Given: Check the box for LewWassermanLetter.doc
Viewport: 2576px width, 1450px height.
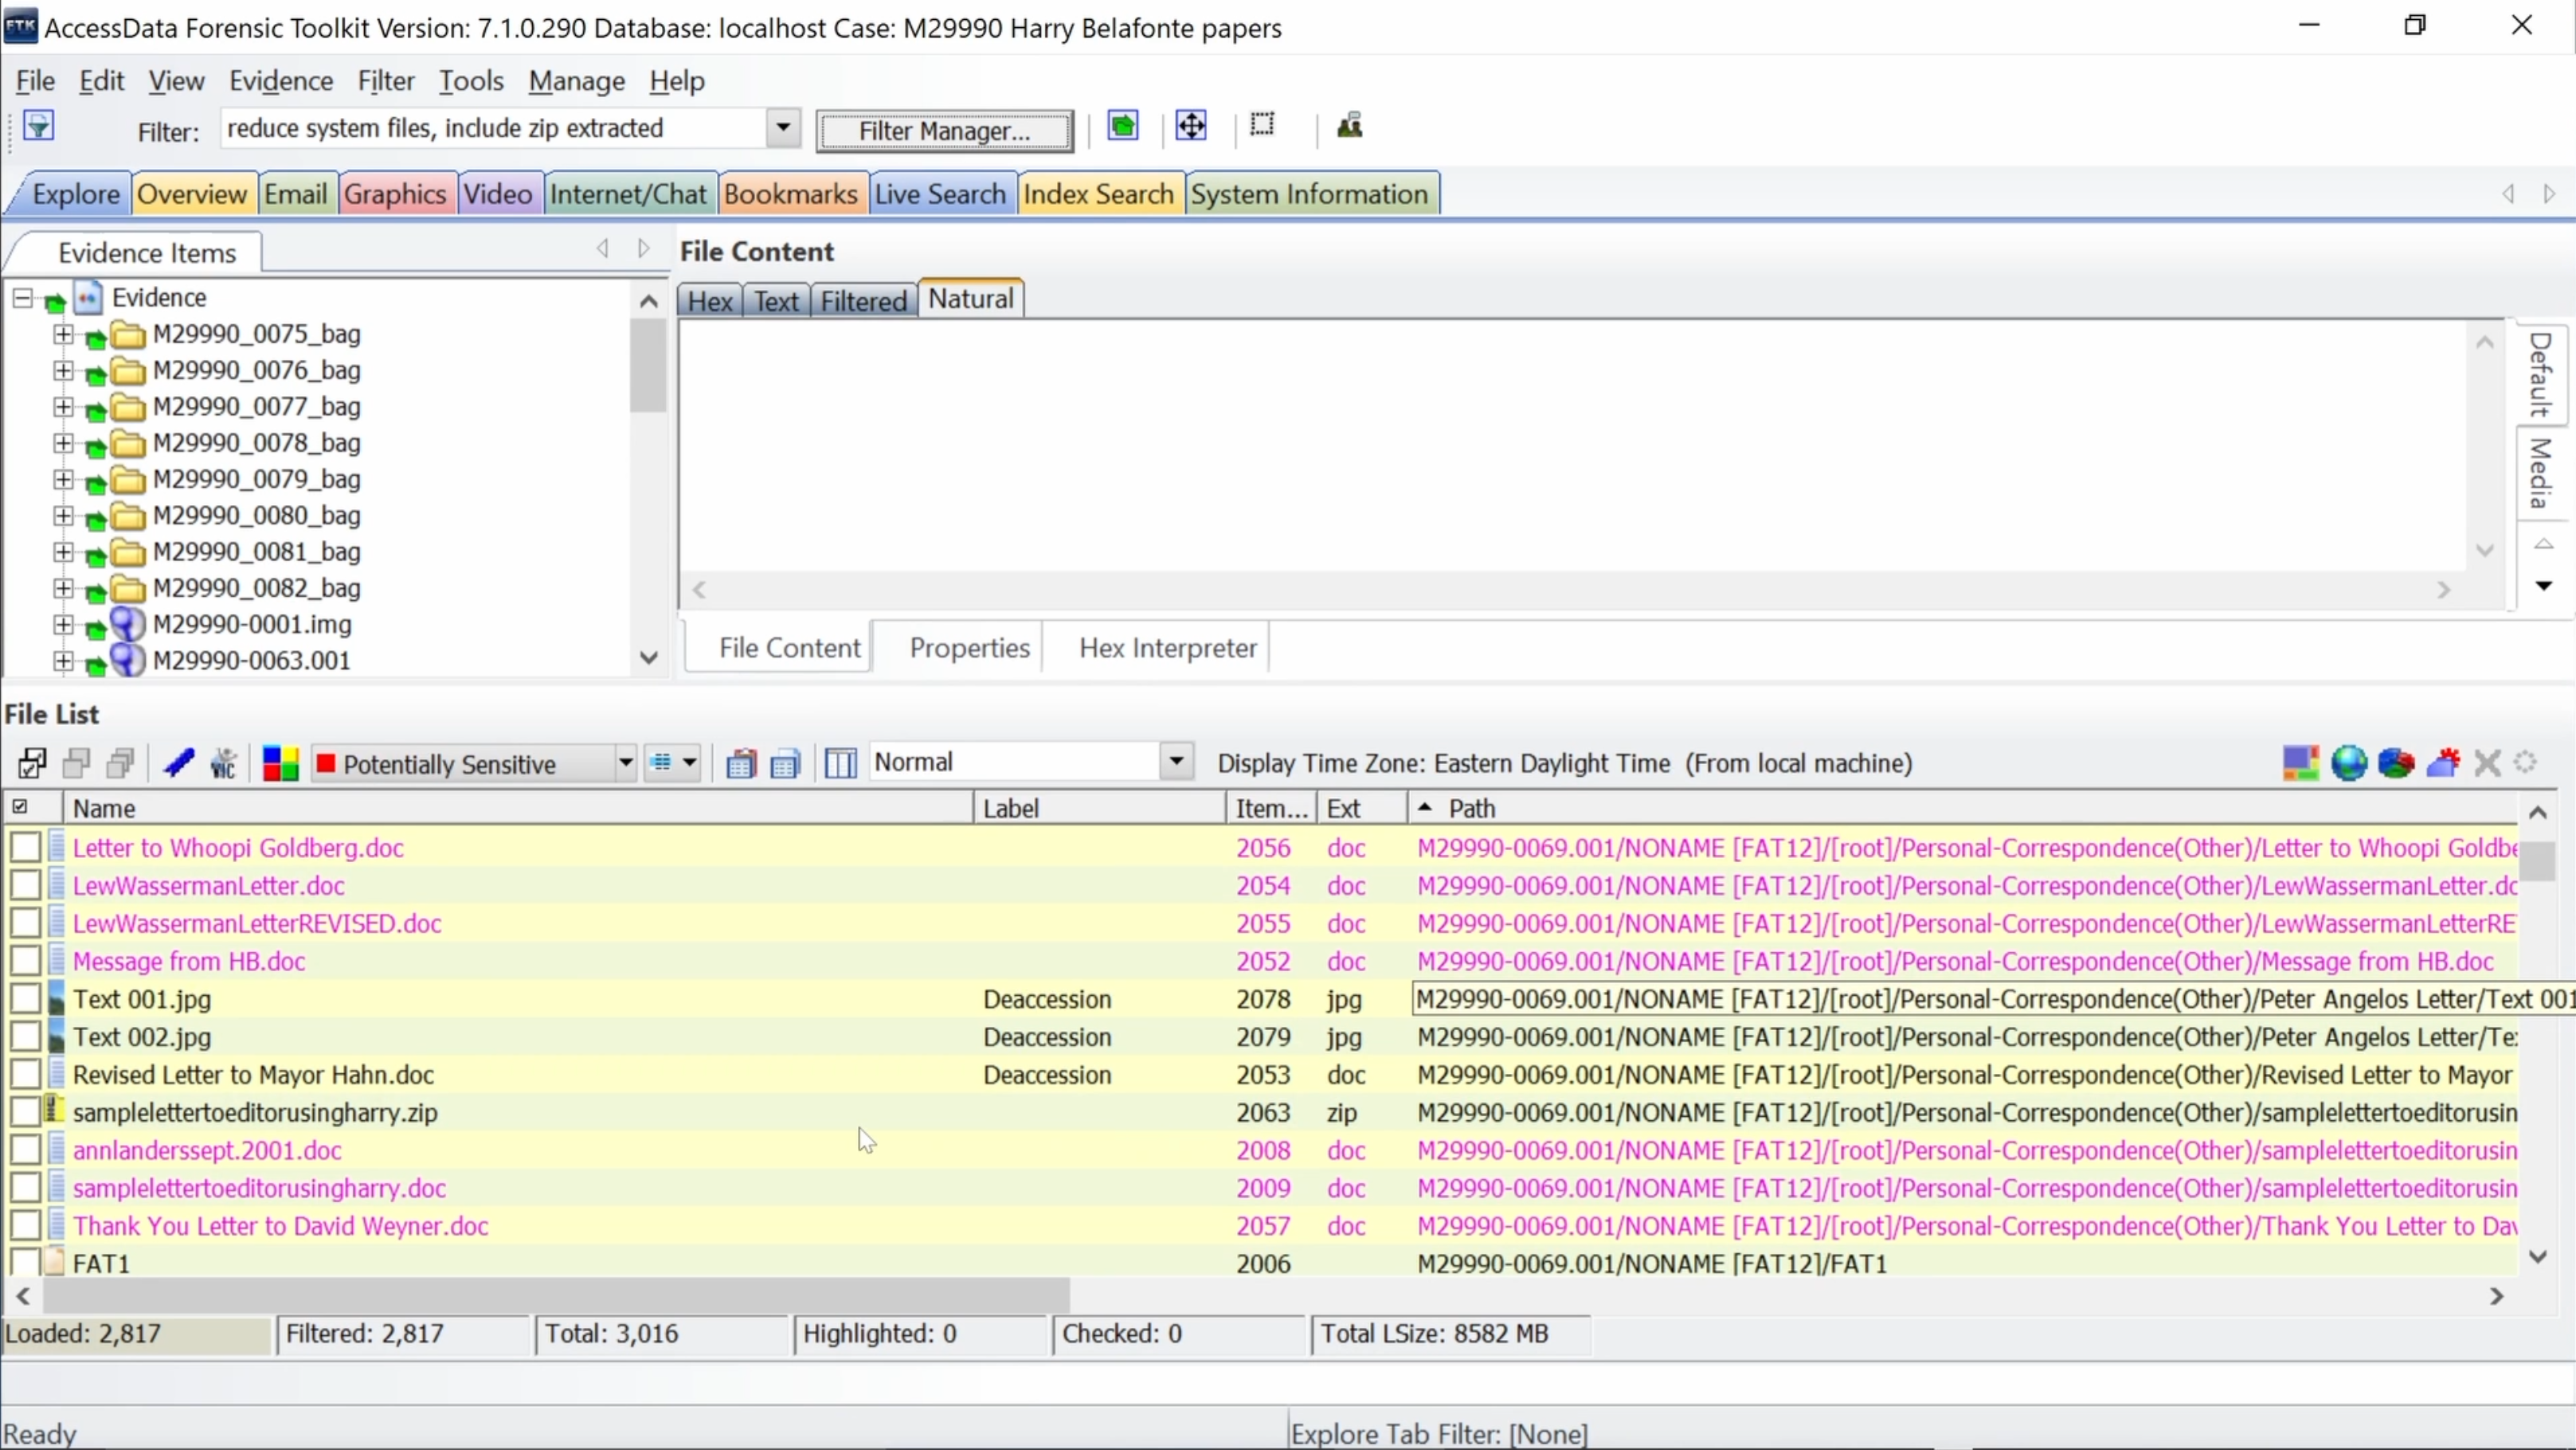Looking at the screenshot, I should click(26, 886).
